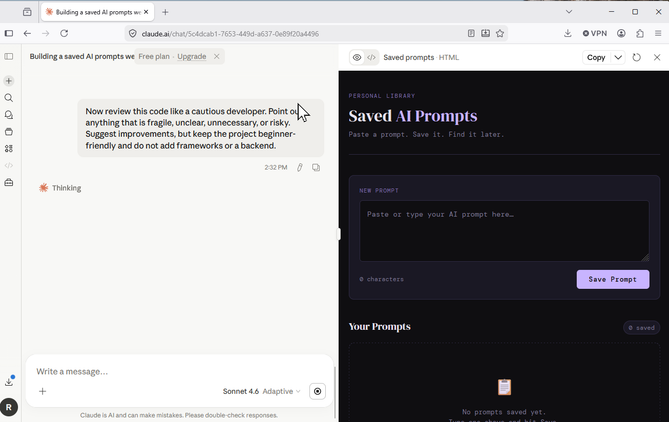Click the stop response button
This screenshot has height=422, width=669.
pyautogui.click(x=317, y=391)
